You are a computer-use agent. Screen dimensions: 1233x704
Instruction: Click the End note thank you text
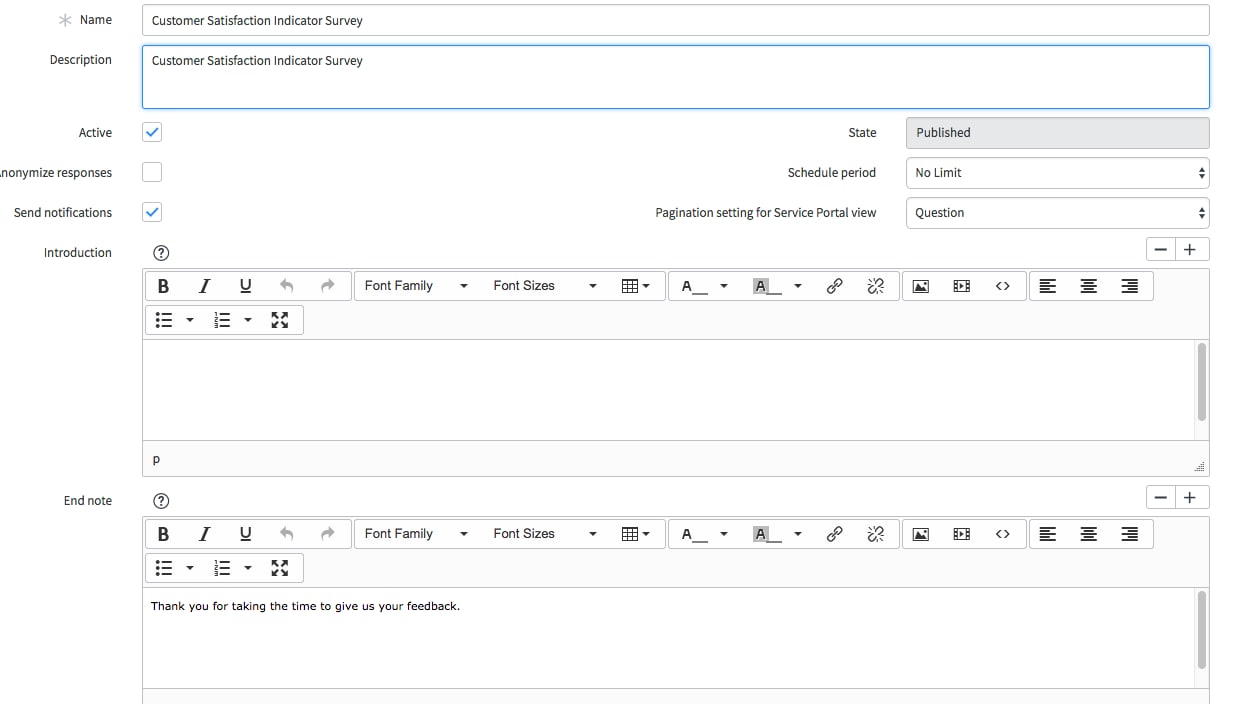click(305, 606)
